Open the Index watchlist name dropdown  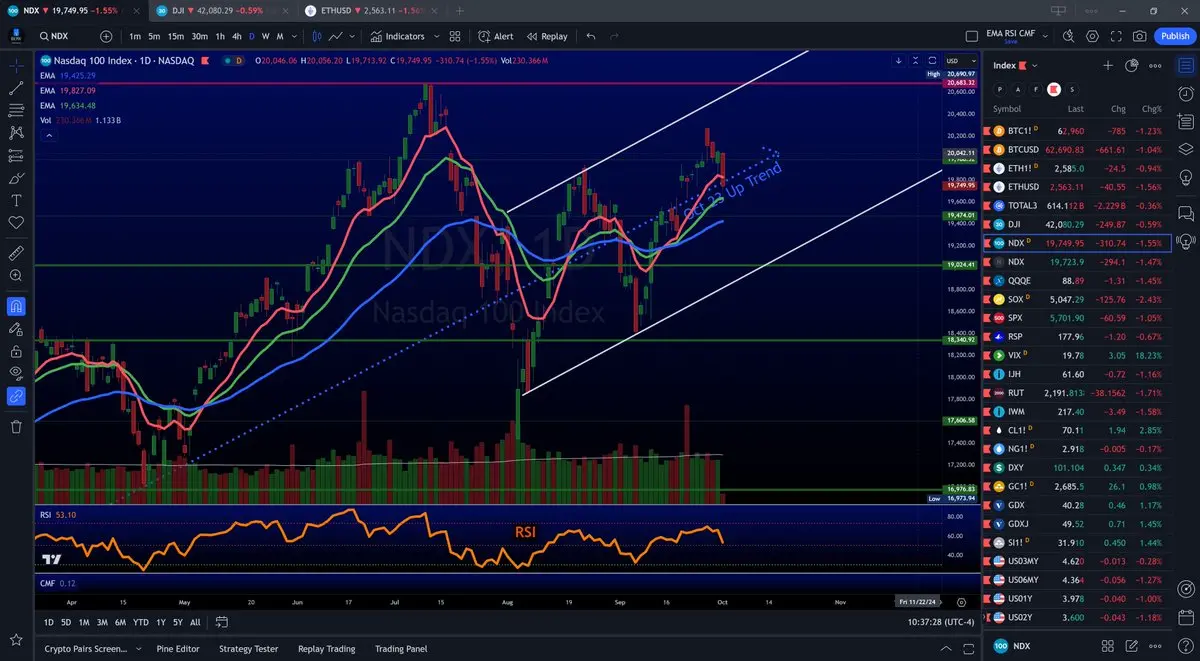[x=1034, y=66]
